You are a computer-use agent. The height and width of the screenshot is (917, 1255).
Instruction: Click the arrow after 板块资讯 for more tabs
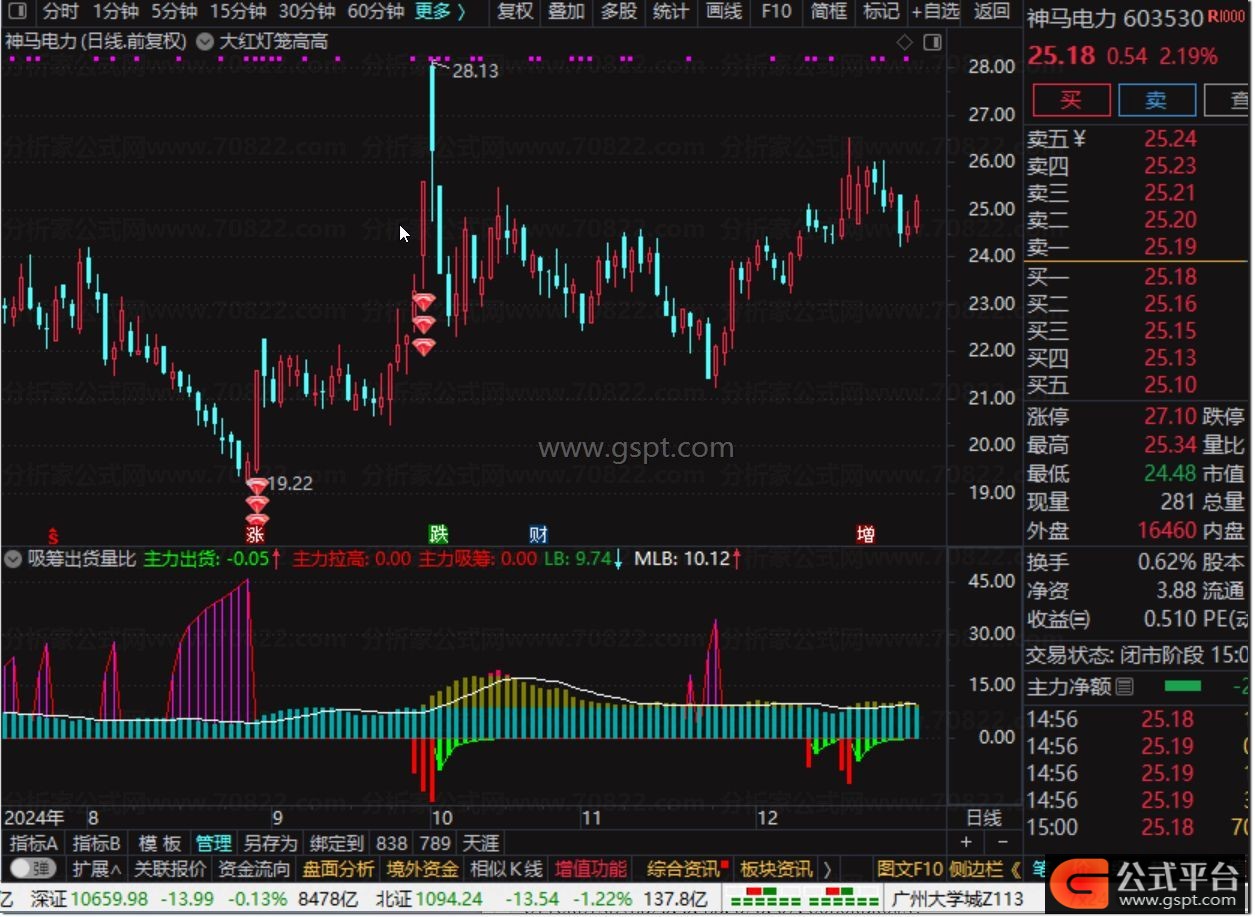828,869
